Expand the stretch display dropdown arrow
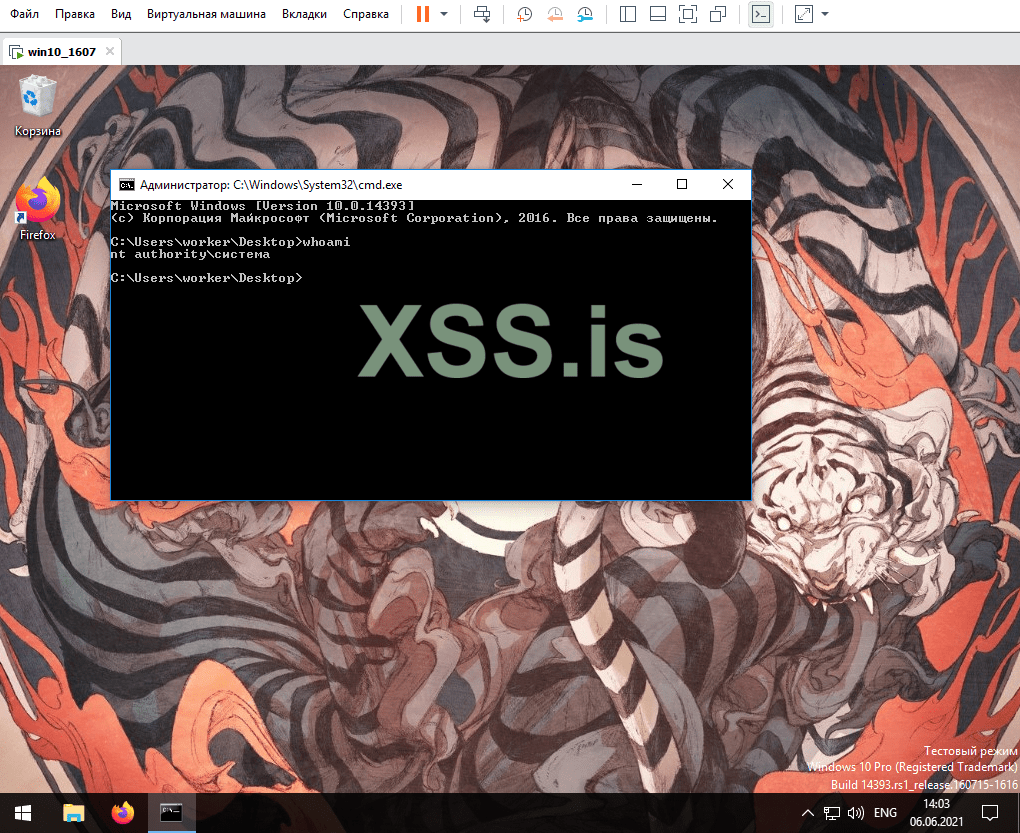Viewport: 1020px width, 833px height. coord(825,14)
